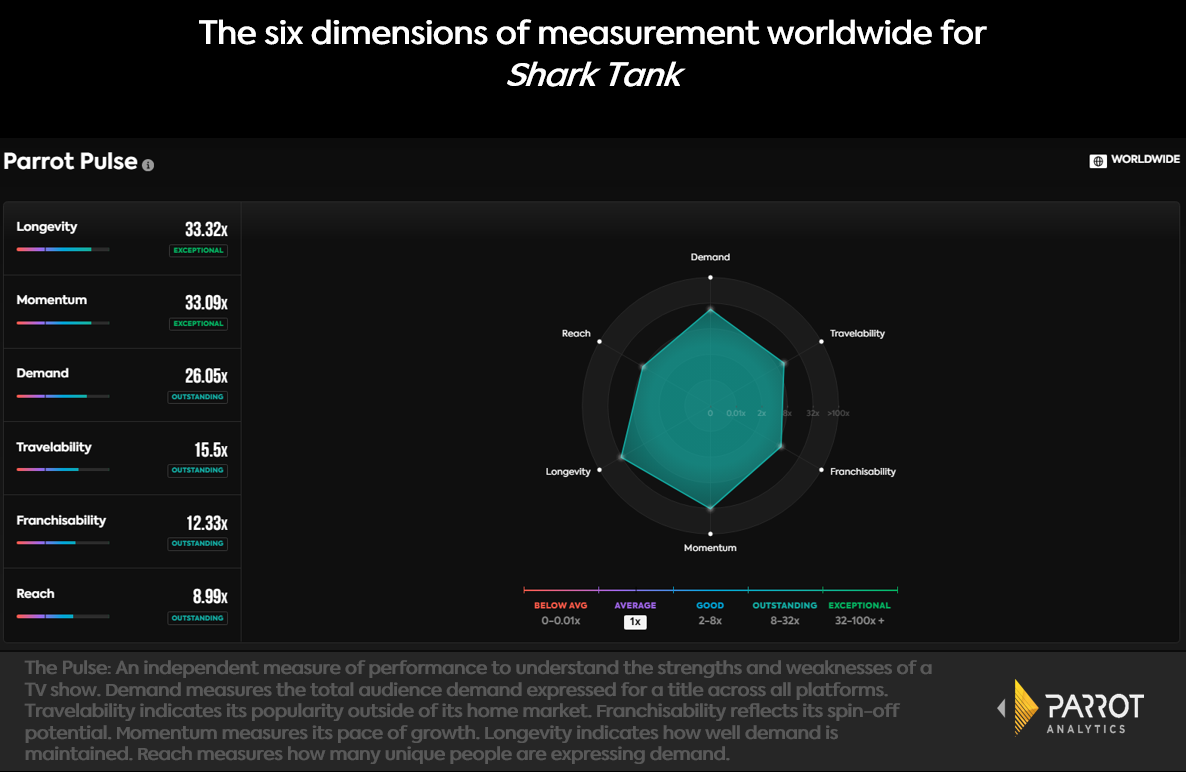Image resolution: width=1186 pixels, height=772 pixels.
Task: Click the Shark Tank title text
Action: tap(595, 75)
